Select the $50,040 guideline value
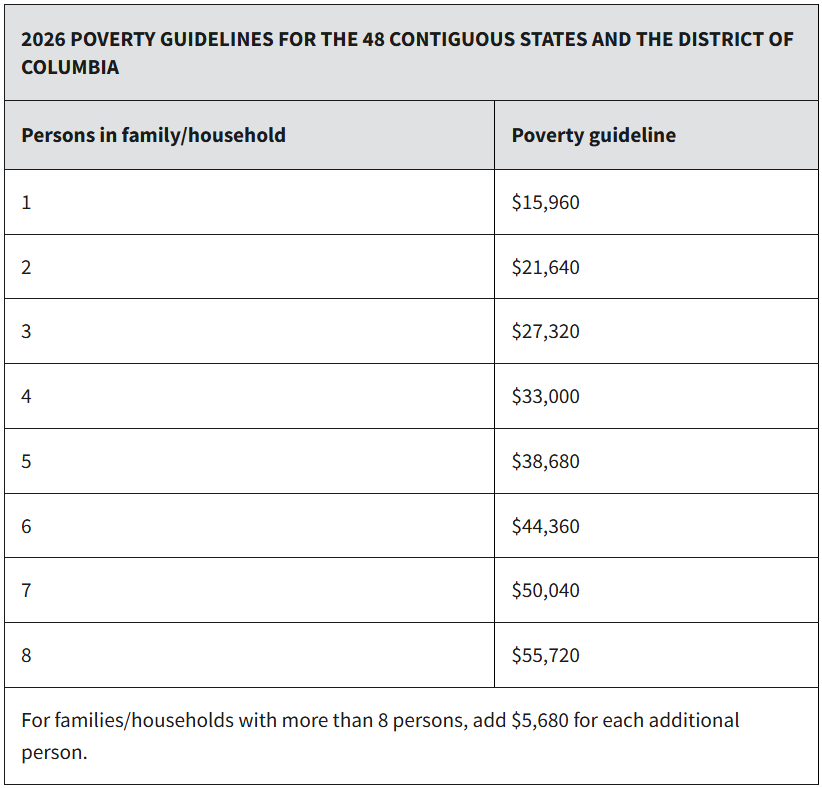Image resolution: width=822 pixels, height=788 pixels. click(545, 590)
